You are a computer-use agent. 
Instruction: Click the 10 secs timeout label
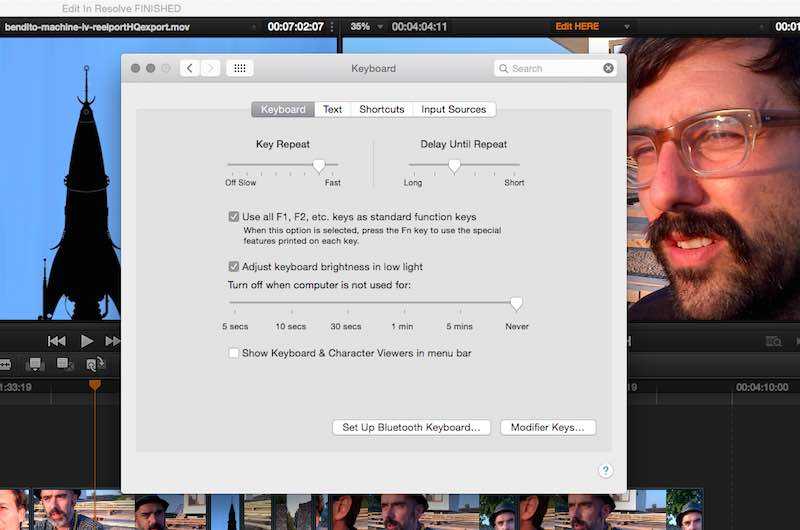click(291, 326)
